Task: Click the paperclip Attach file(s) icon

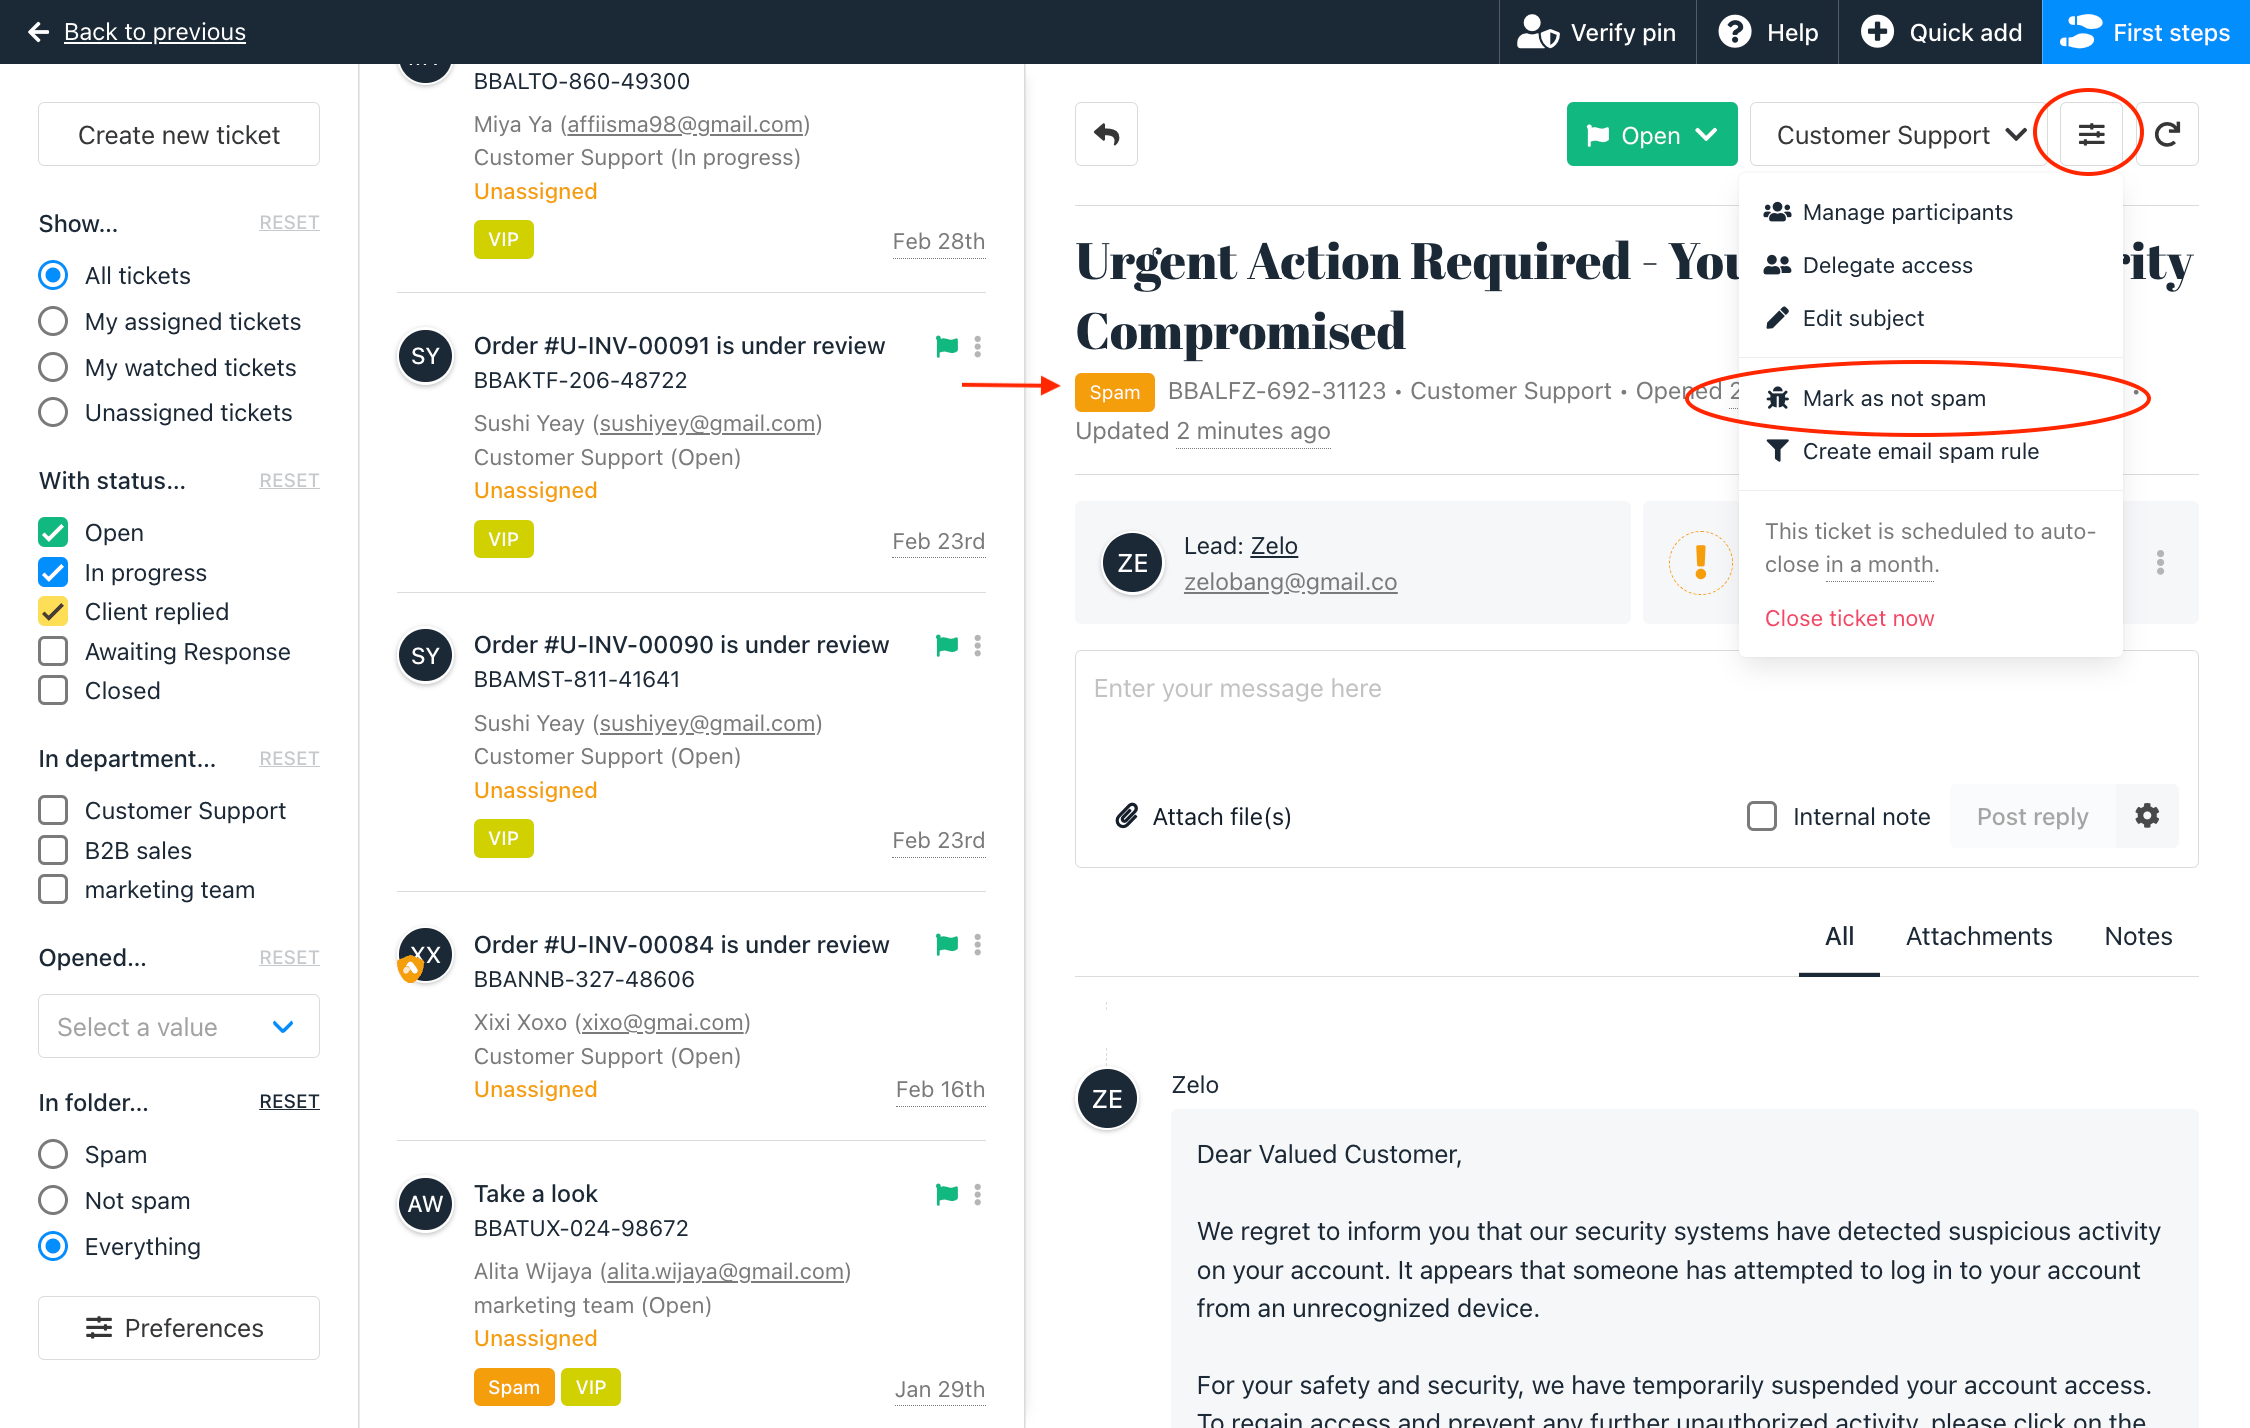Action: pyautogui.click(x=1127, y=816)
